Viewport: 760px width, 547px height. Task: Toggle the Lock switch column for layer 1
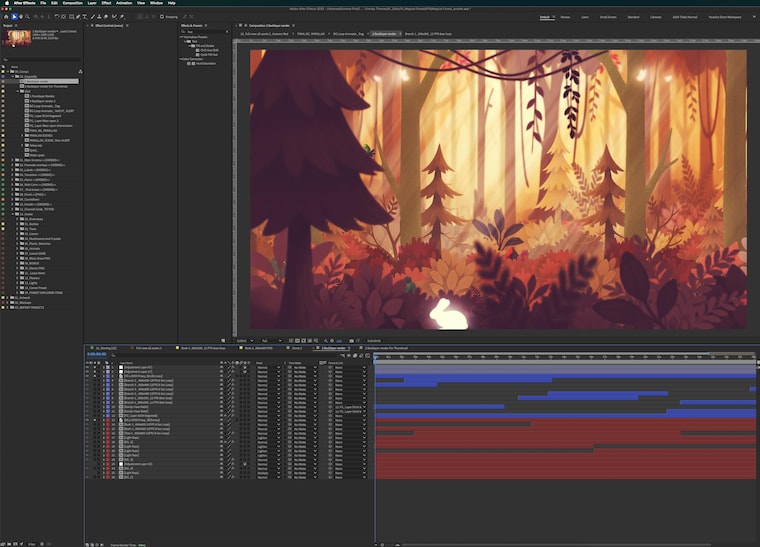click(99, 367)
